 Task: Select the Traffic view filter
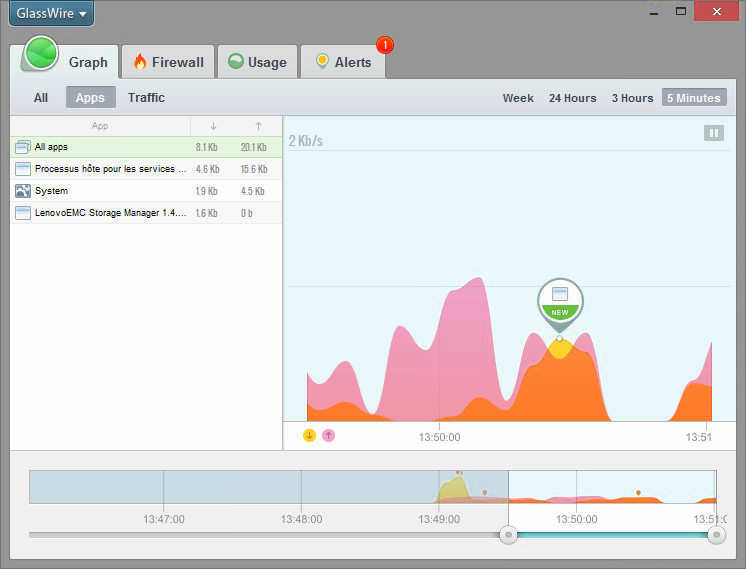(146, 98)
